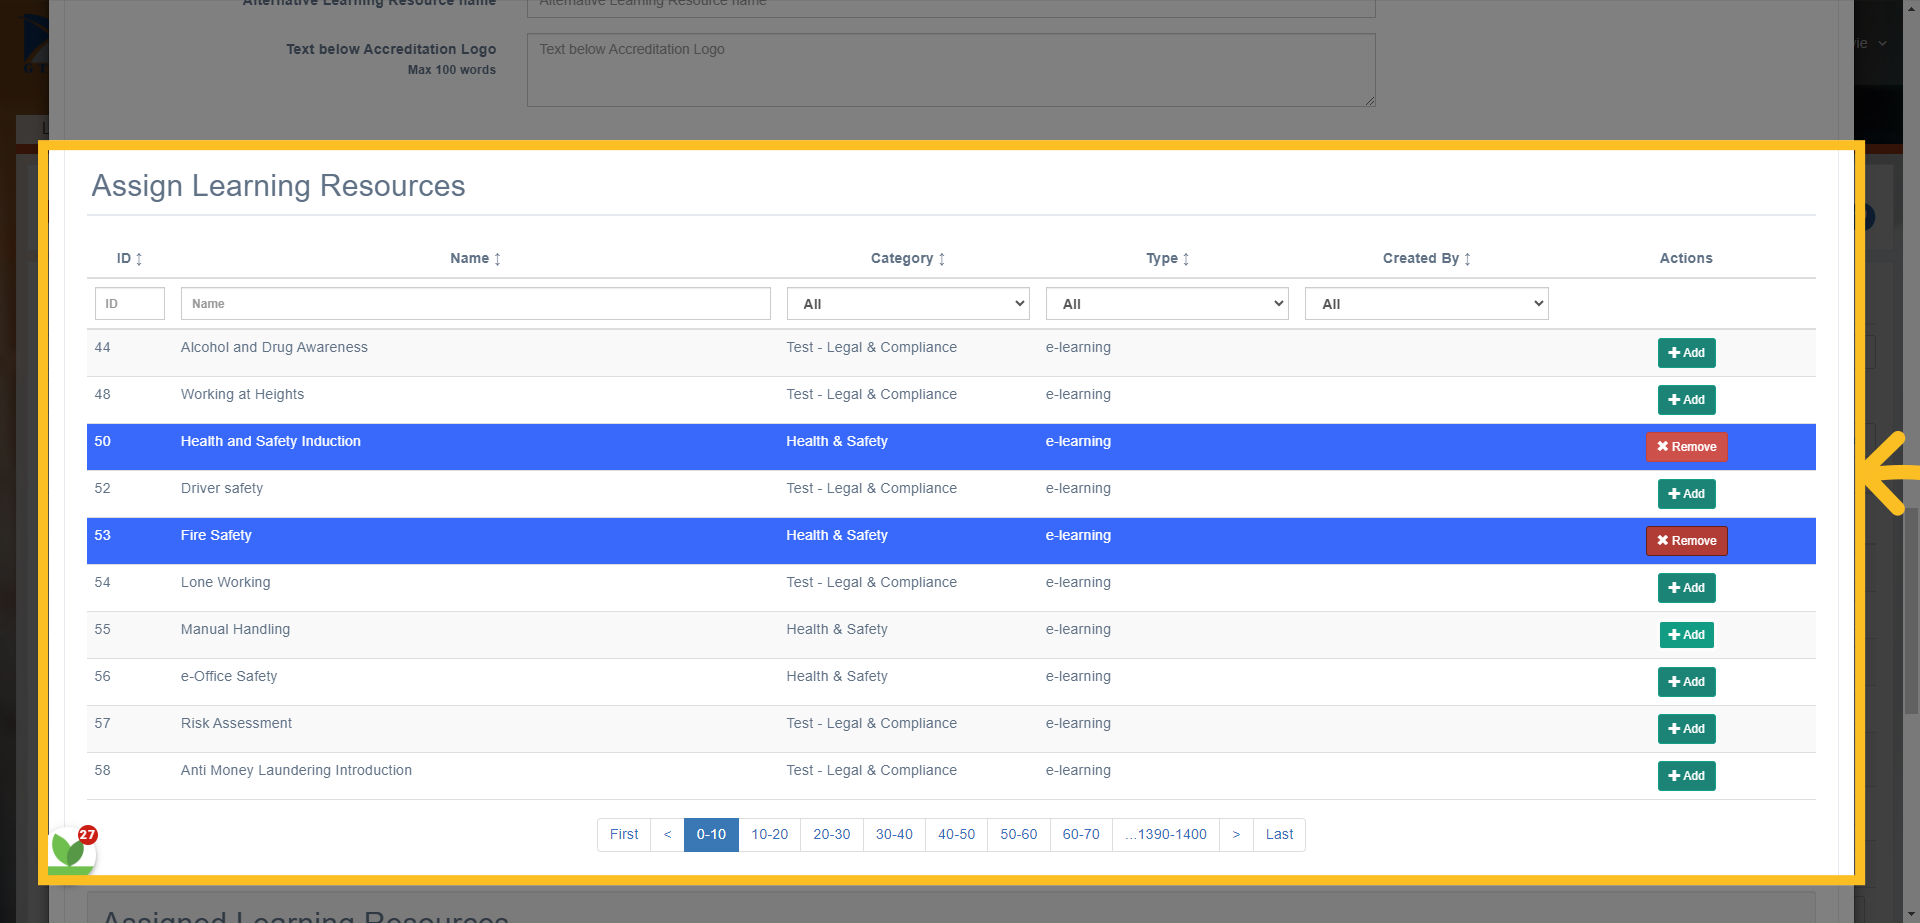Click Anti Money Laundering Introduction name cell

[296, 771]
